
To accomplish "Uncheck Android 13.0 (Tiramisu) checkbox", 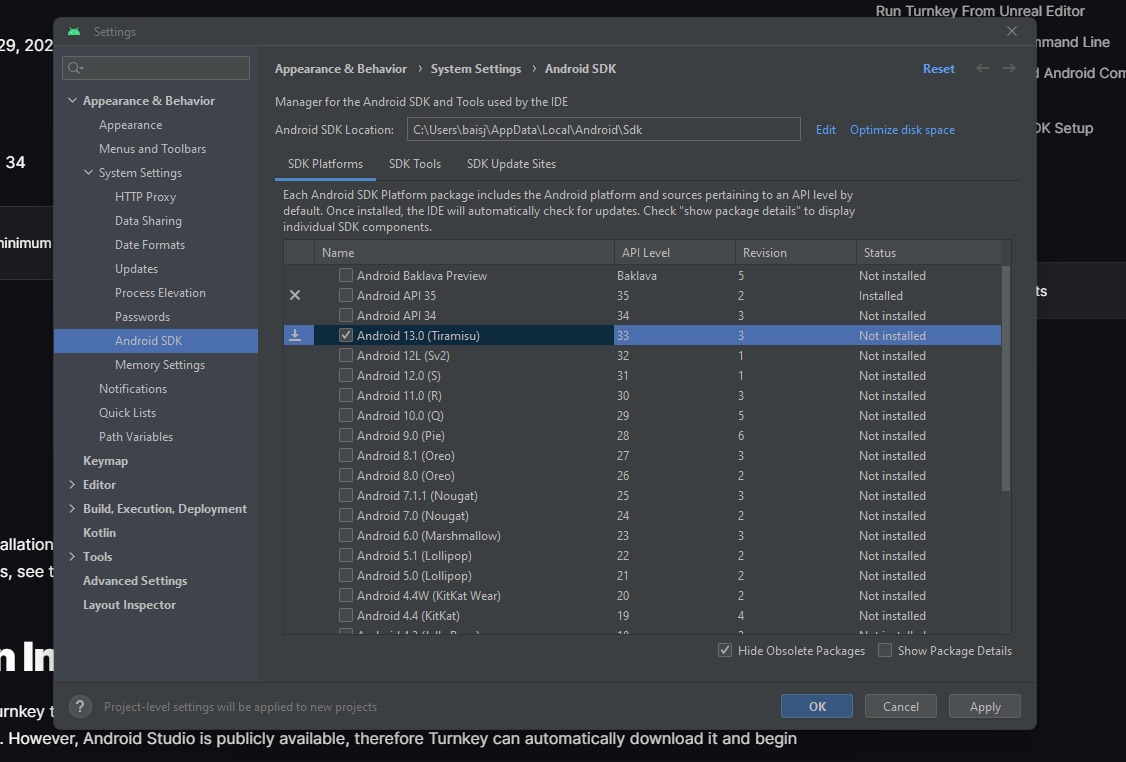I will tap(346, 335).
